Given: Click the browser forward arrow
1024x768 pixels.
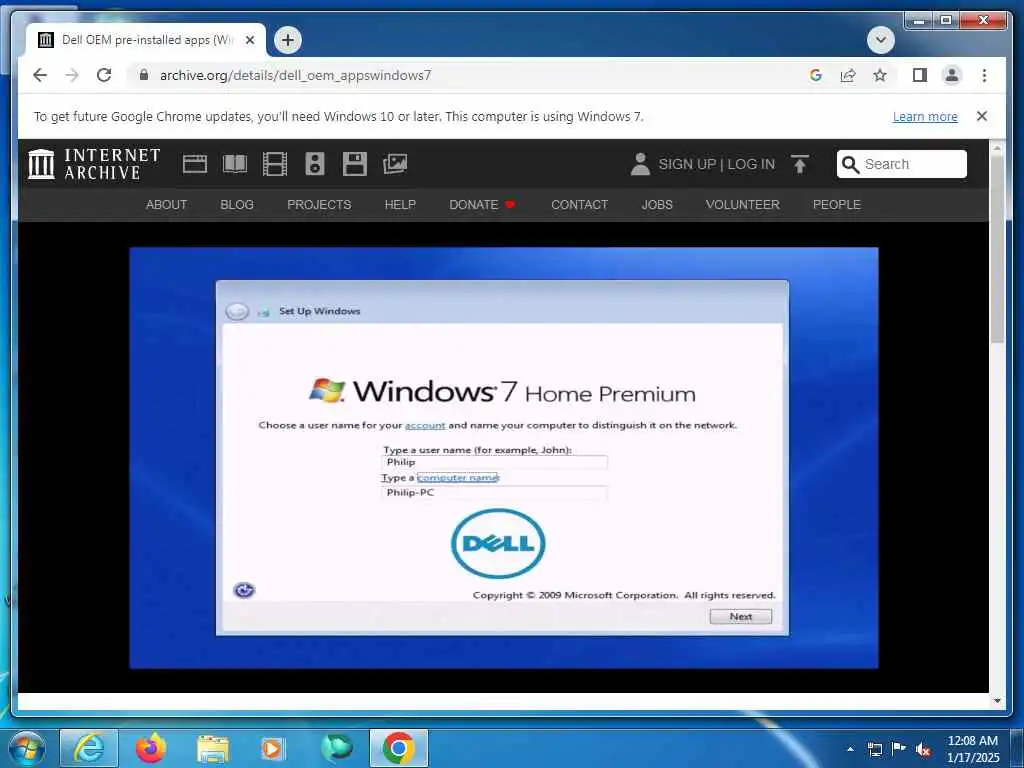Looking at the screenshot, I should pyautogui.click(x=72, y=75).
